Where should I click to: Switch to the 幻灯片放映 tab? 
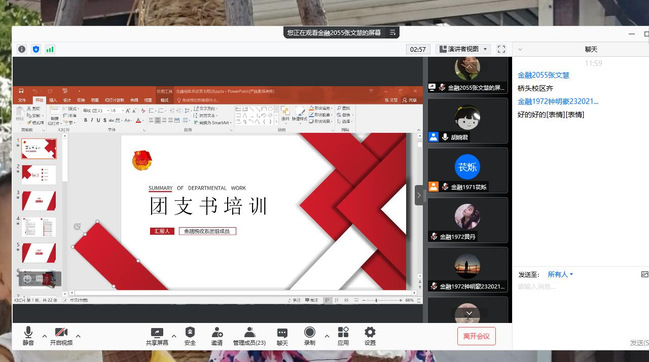115,100
